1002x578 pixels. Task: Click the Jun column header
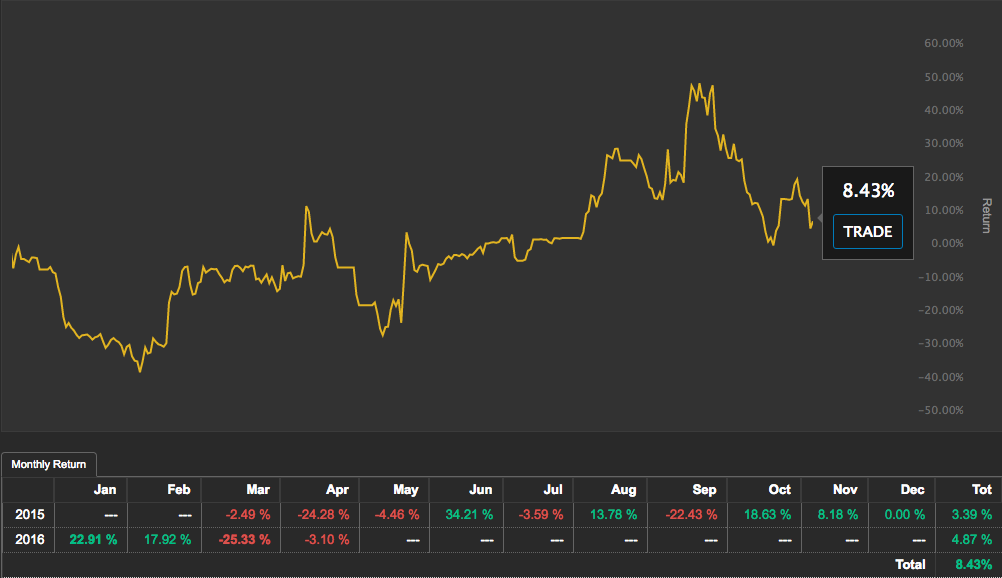(481, 490)
